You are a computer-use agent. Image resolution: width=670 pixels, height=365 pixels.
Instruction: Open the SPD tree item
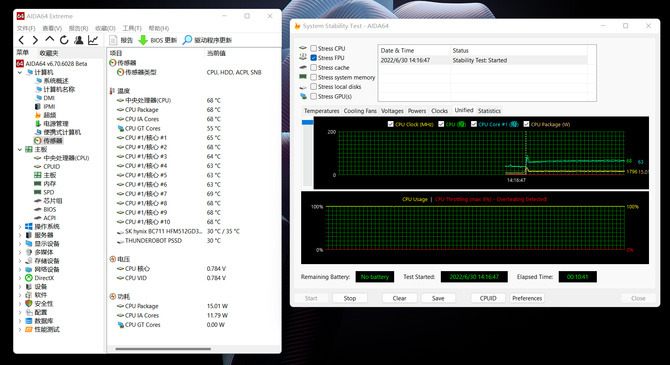[x=44, y=192]
